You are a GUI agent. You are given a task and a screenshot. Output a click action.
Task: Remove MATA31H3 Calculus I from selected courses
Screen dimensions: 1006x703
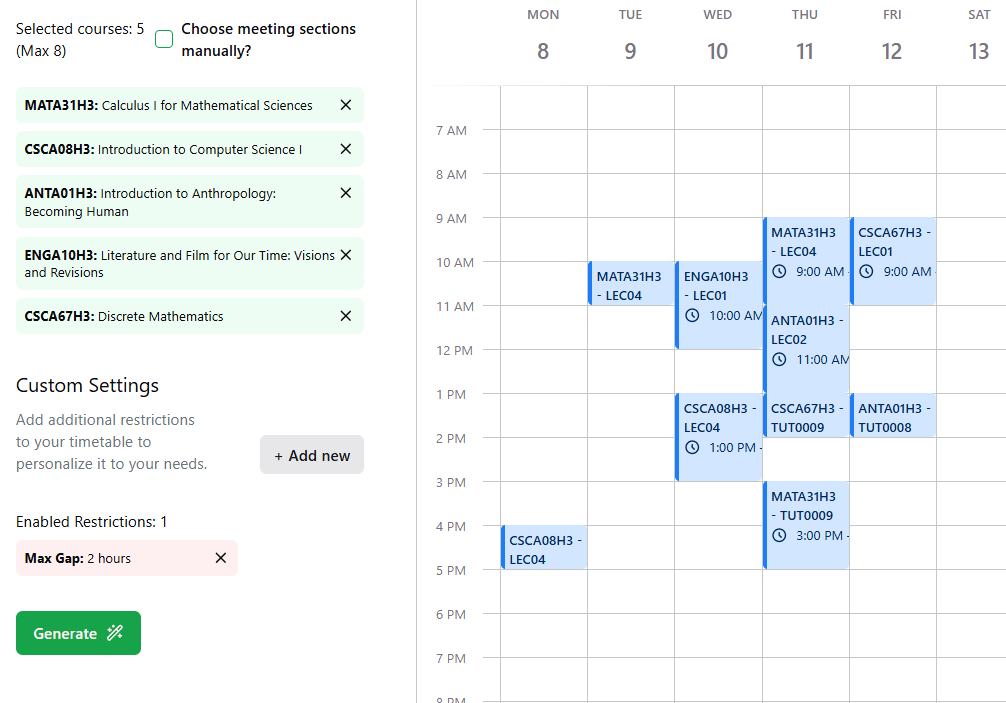(x=345, y=105)
